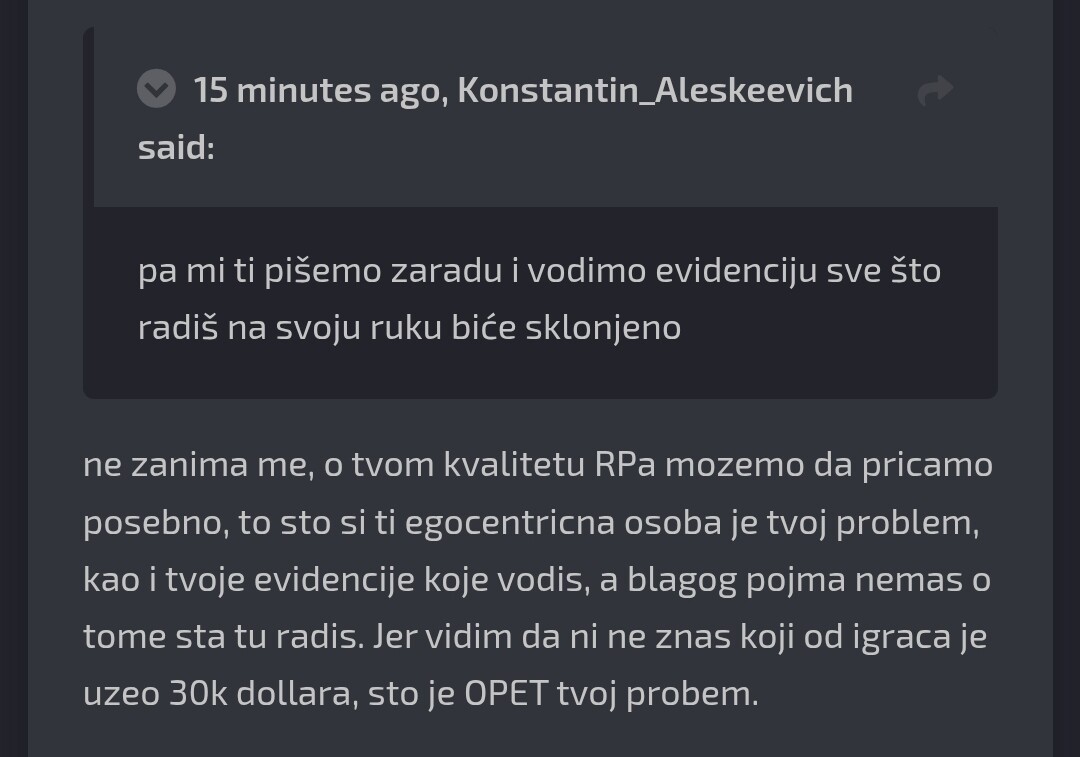Click the word "RPa" in the reply

coord(625,465)
